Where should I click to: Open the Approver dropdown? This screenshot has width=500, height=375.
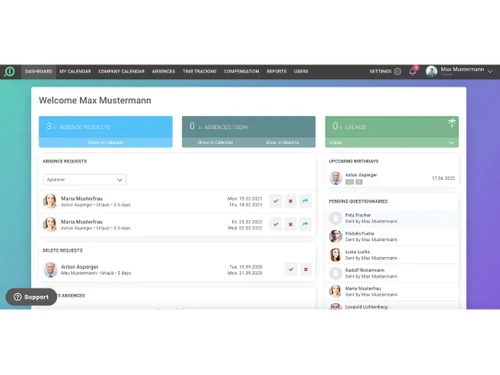click(x=85, y=180)
